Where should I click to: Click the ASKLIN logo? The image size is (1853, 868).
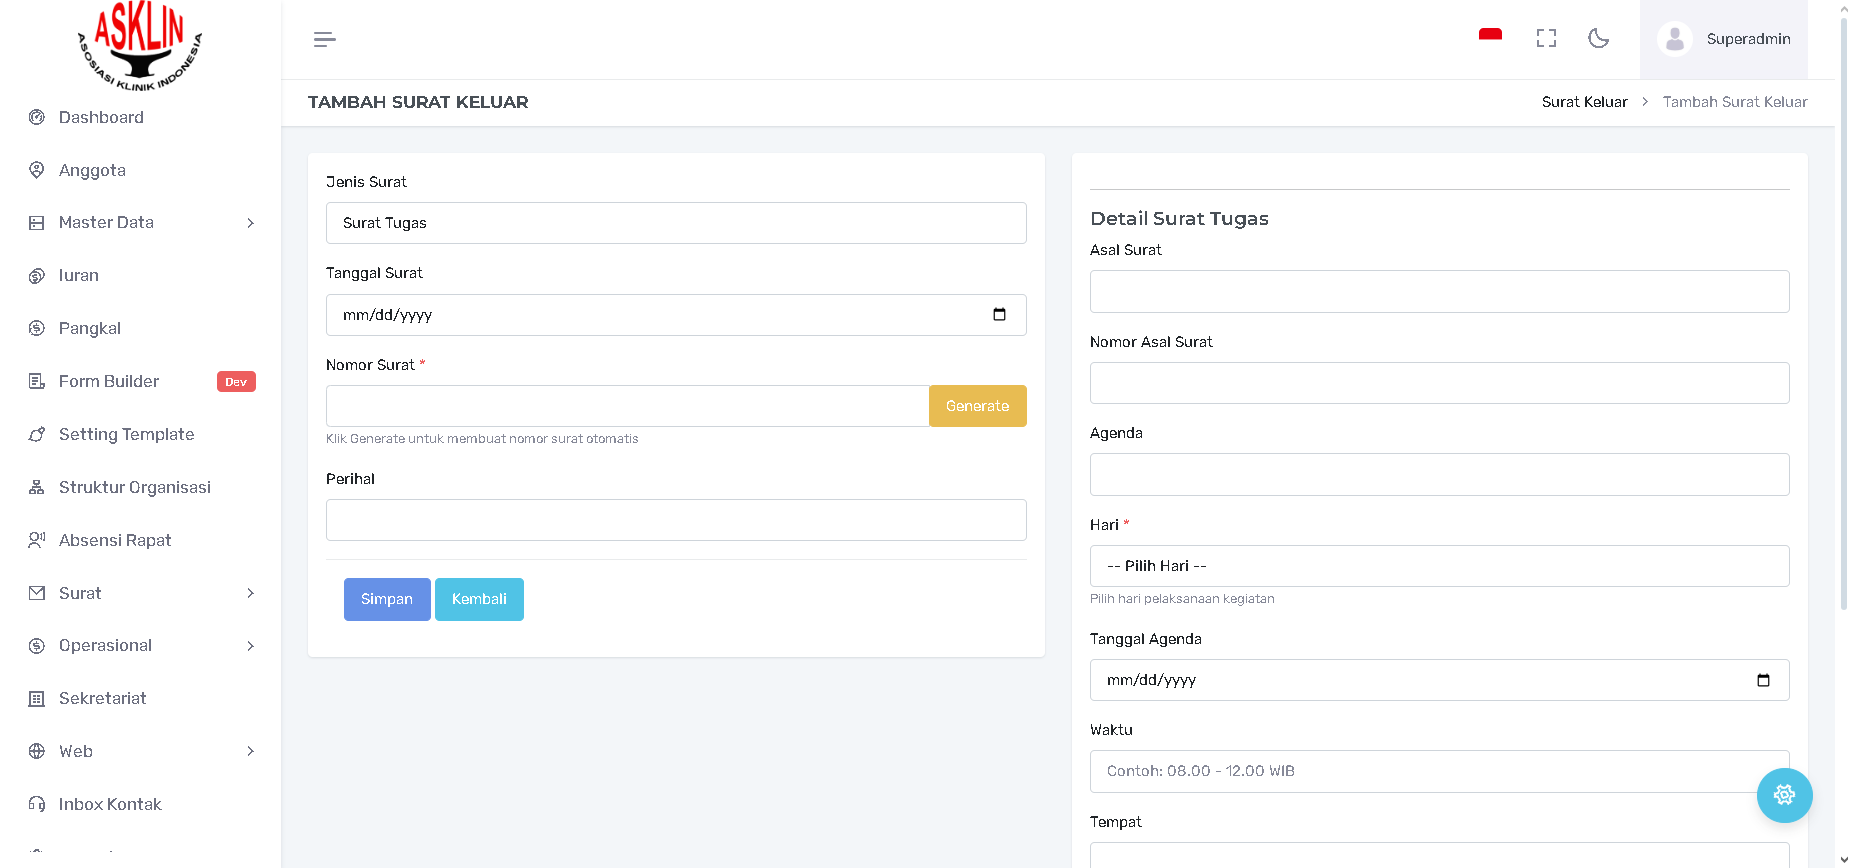coord(140,46)
